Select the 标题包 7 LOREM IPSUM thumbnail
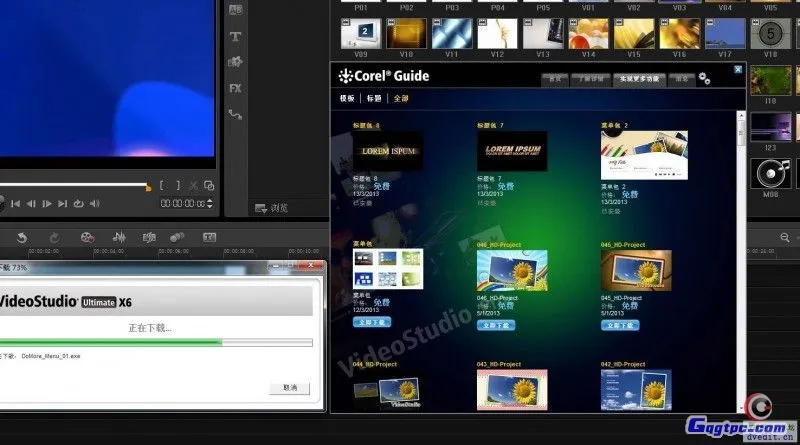This screenshot has height=445, width=800. pyautogui.click(x=512, y=151)
